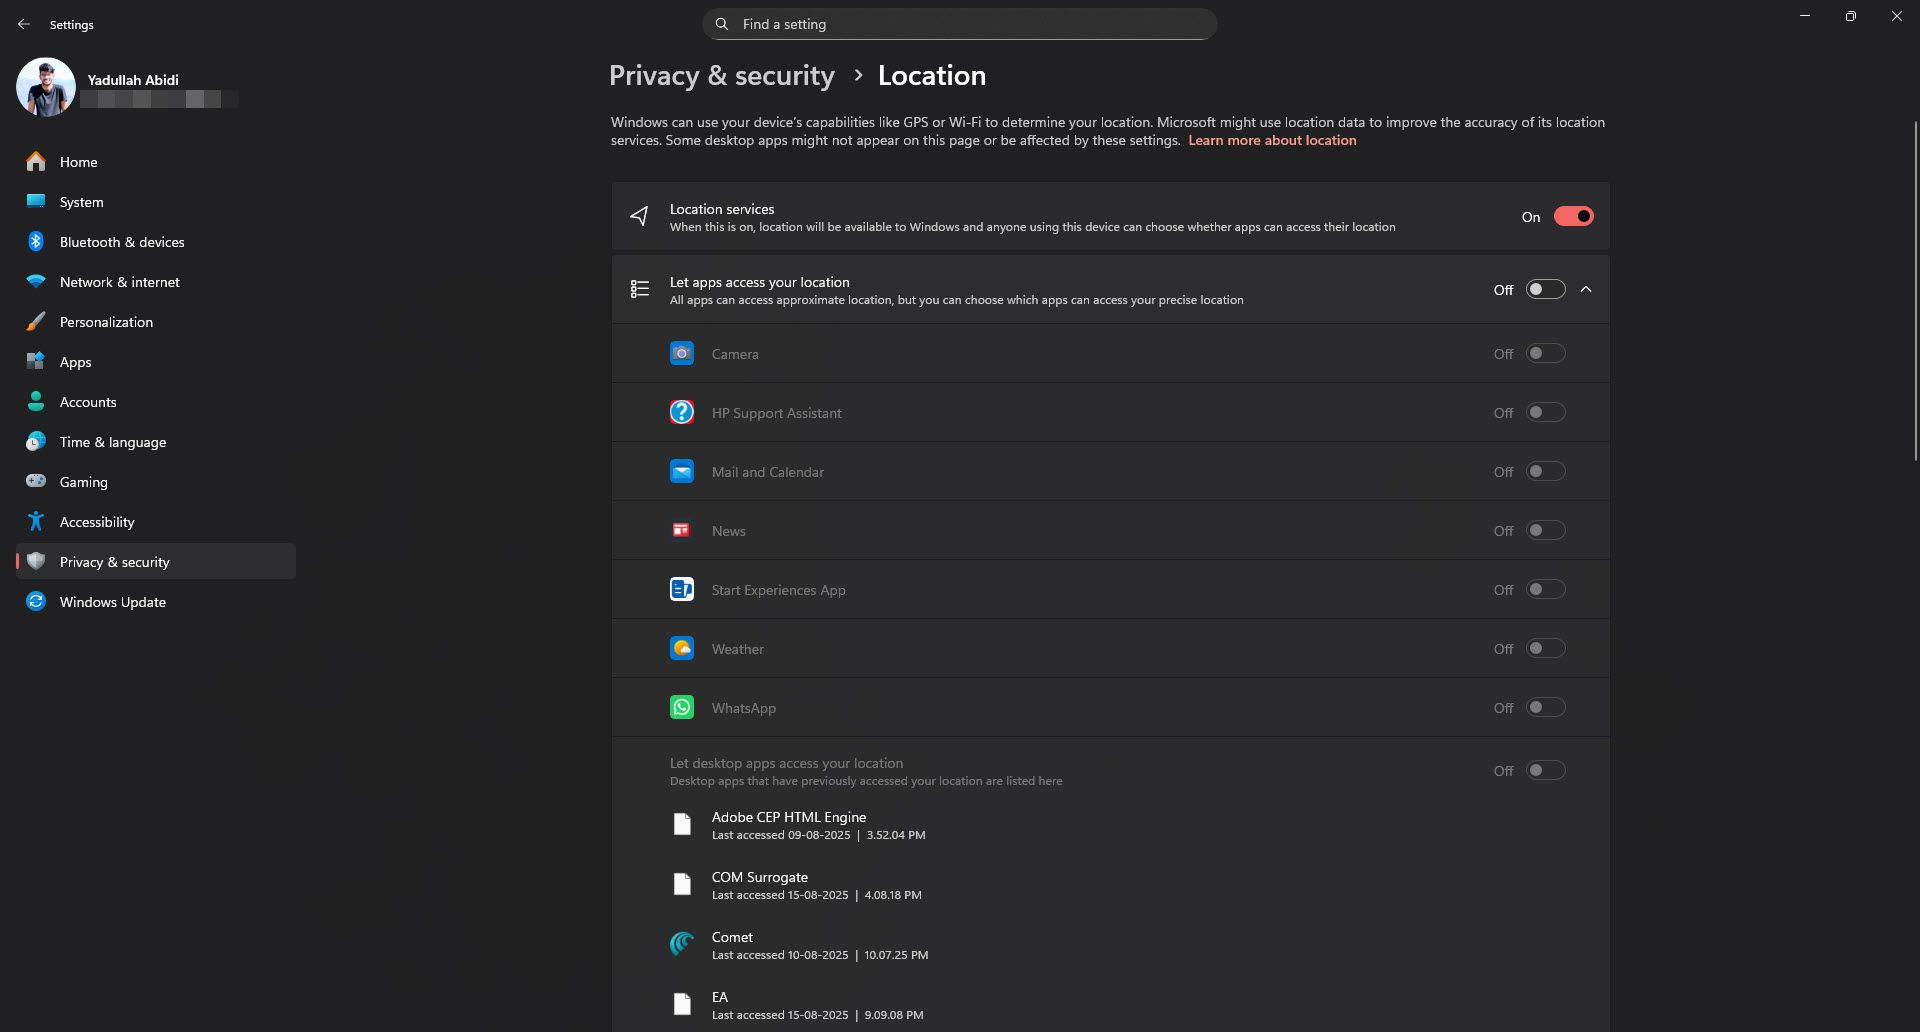Click the Personalization paintbrush icon
This screenshot has height=1032, width=1920.
tap(36, 322)
